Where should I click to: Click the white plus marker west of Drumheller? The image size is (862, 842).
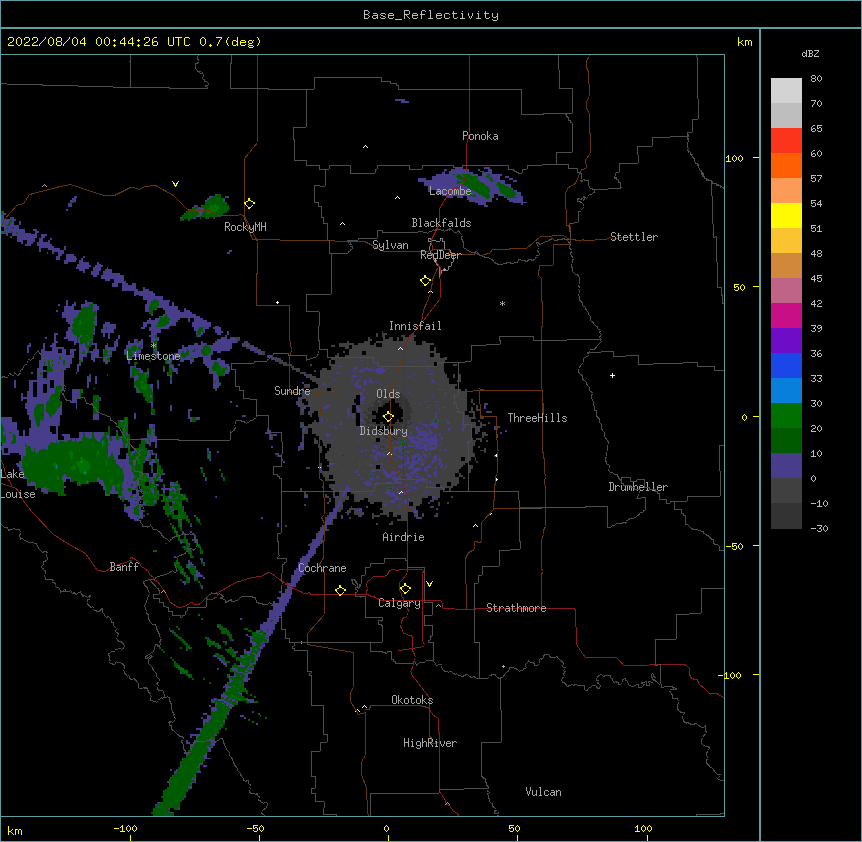[612, 375]
